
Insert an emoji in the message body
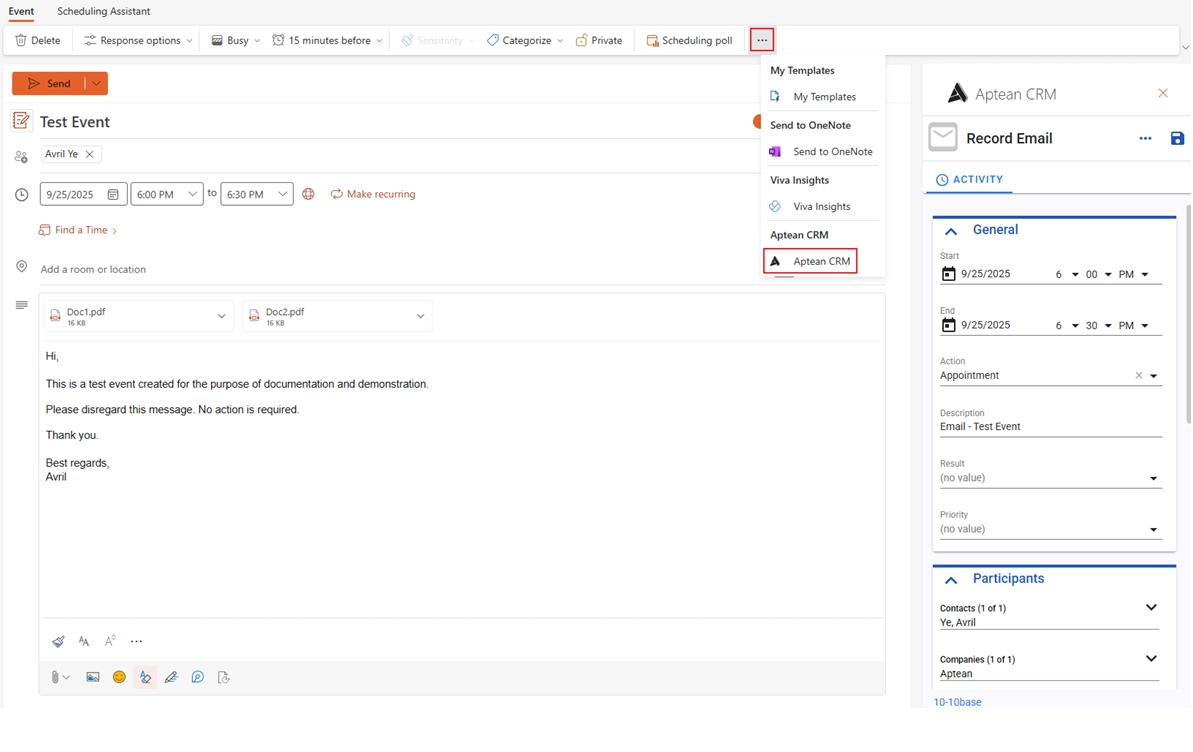[119, 677]
